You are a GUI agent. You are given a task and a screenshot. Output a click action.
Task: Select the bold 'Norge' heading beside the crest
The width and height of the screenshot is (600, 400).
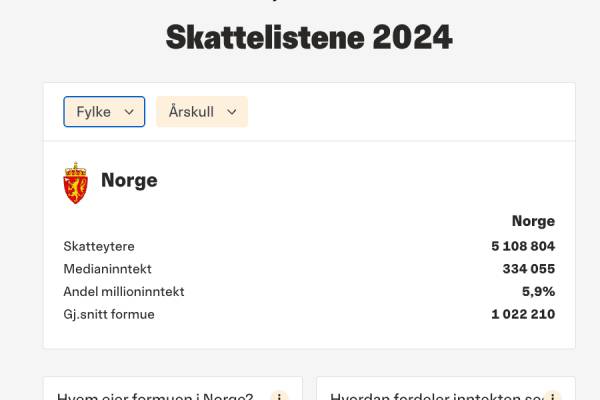[x=129, y=181]
